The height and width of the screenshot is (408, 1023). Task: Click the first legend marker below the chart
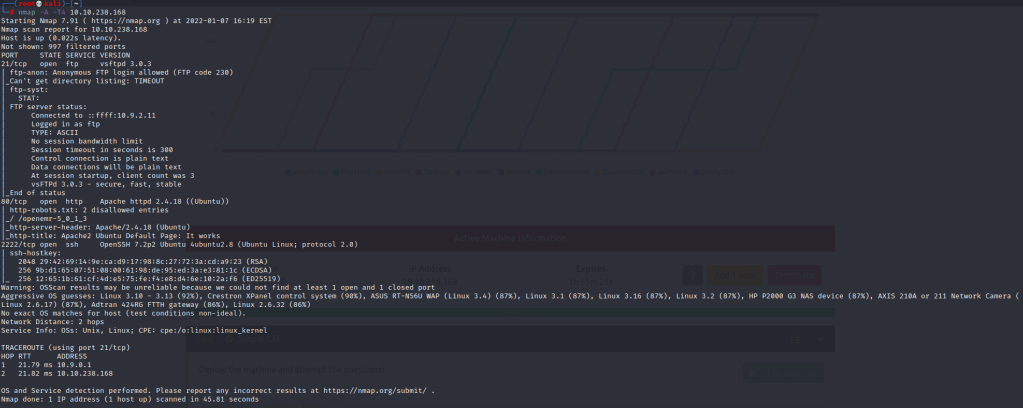286,171
